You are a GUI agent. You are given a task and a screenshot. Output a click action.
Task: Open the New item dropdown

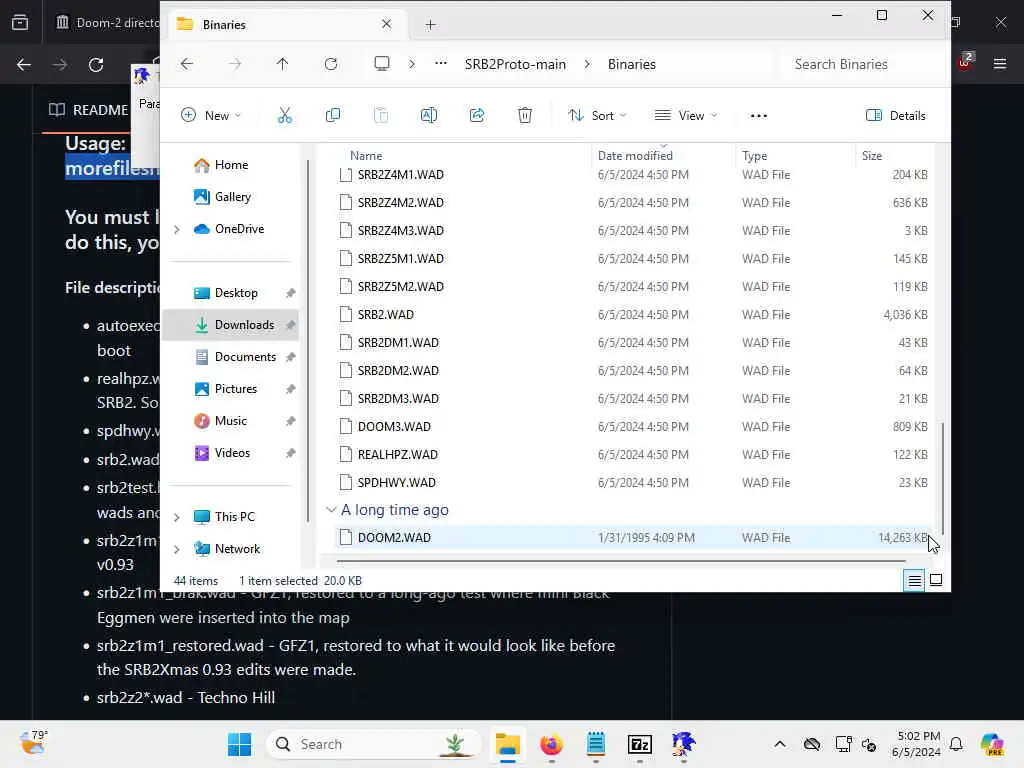[x=211, y=116]
